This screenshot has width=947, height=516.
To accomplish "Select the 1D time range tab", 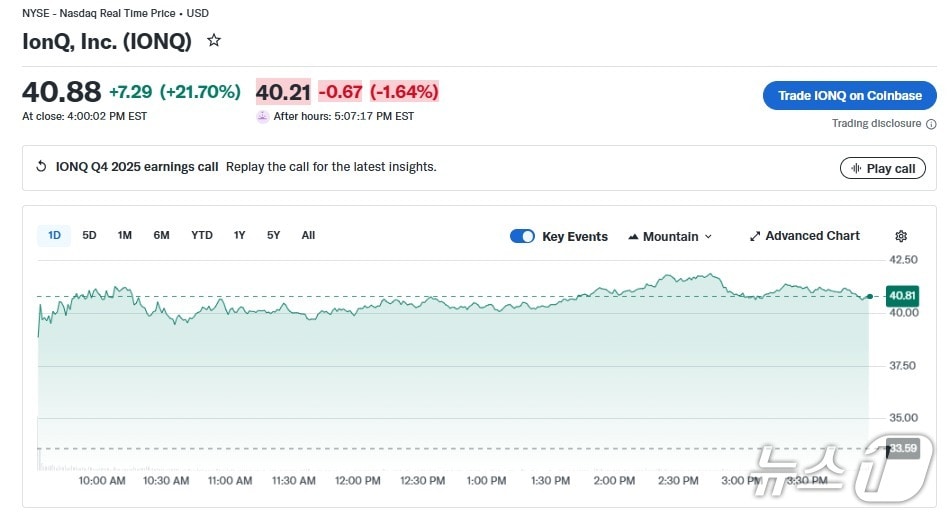I will [54, 235].
